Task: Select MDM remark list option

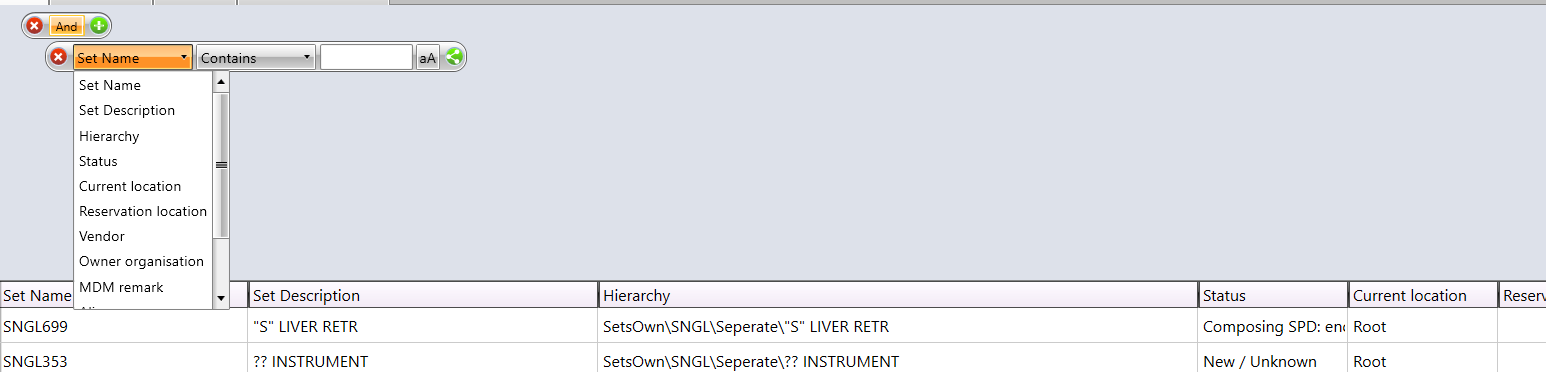Action: (x=121, y=287)
